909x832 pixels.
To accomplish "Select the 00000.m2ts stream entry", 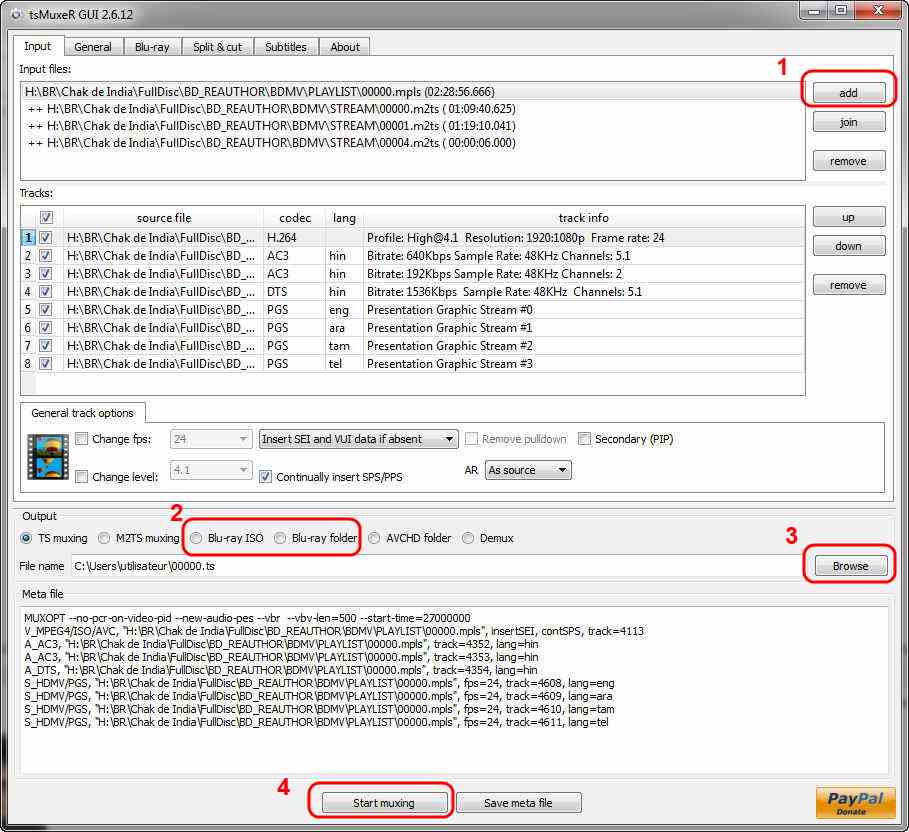I will (x=412, y=108).
